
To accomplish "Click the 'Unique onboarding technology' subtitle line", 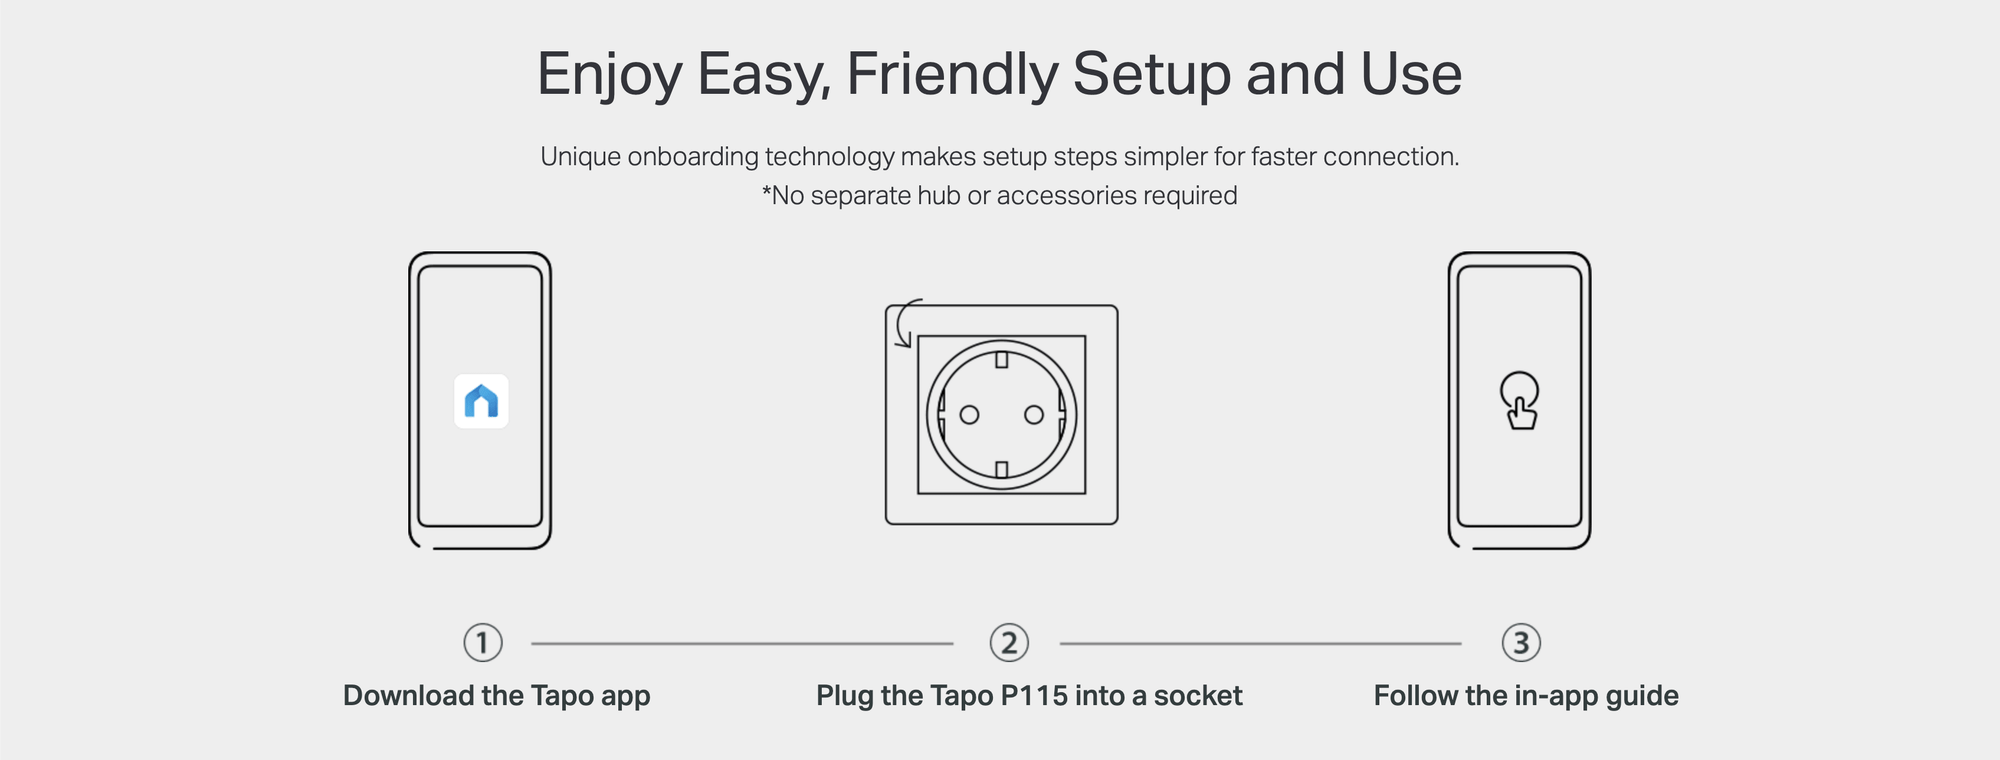I will [x=1000, y=157].
